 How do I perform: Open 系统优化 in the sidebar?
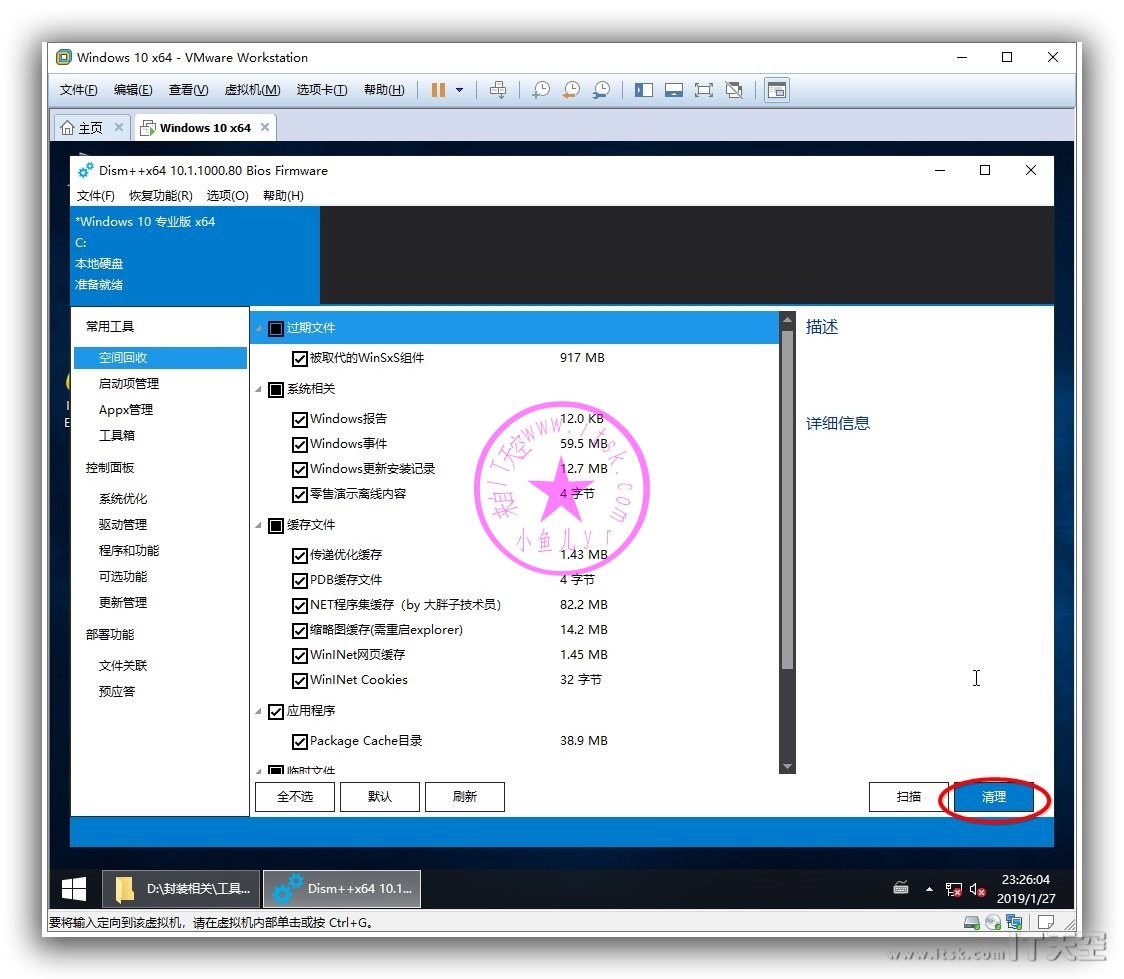pos(123,498)
